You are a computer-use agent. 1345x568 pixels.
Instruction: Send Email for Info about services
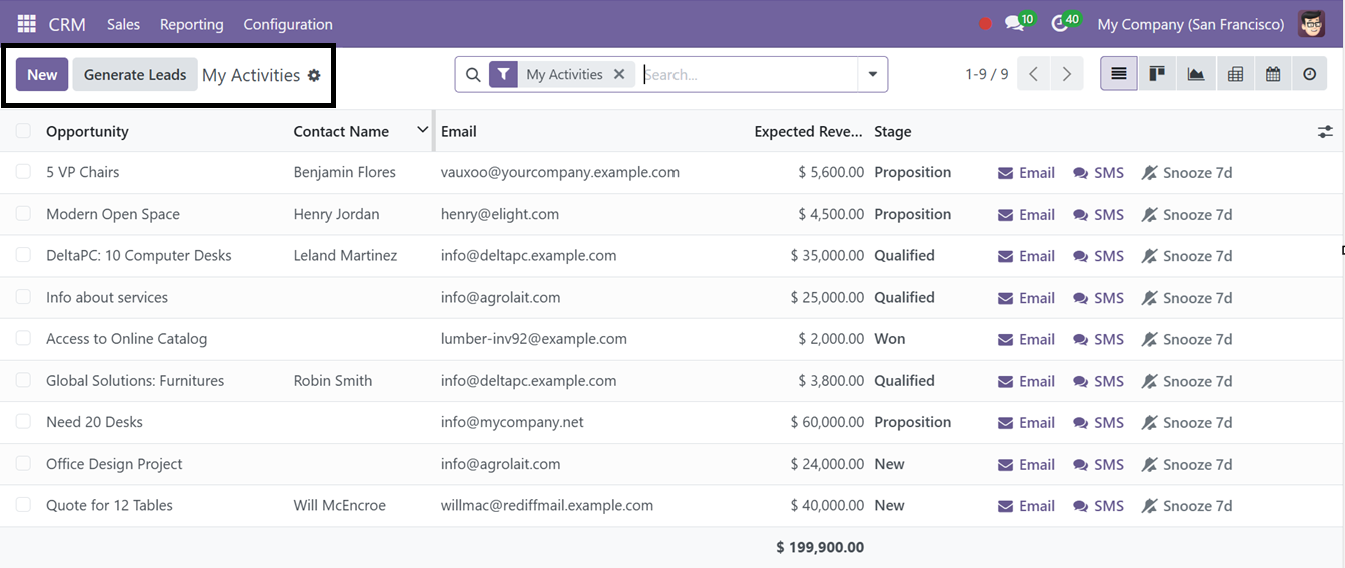tap(1026, 298)
